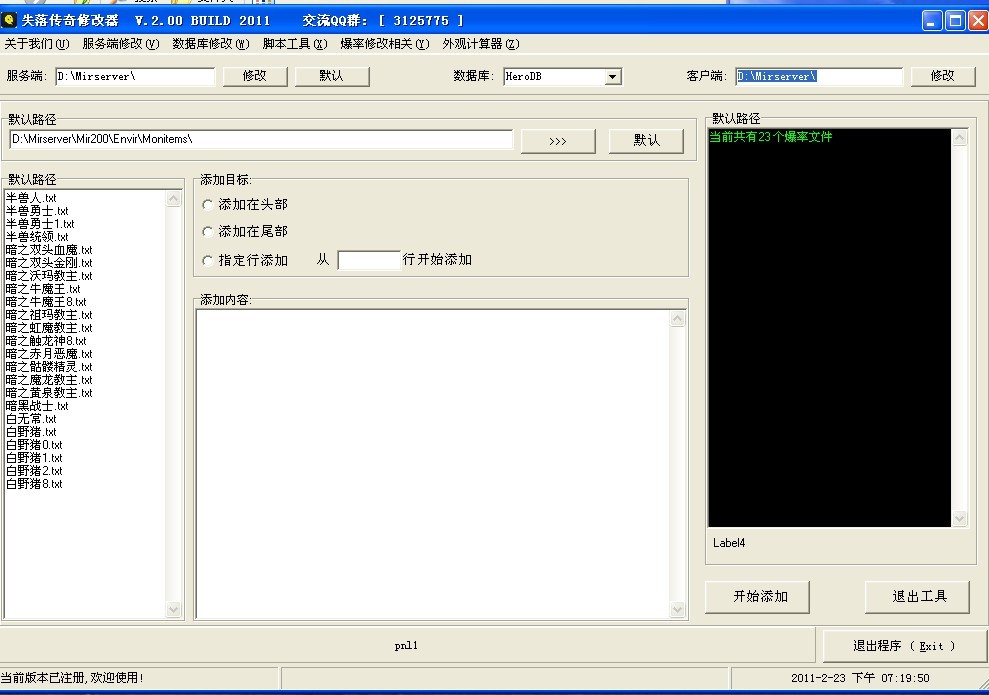The width and height of the screenshot is (989, 695).
Task: Open 数据库修改 menu
Action: pos(210,44)
